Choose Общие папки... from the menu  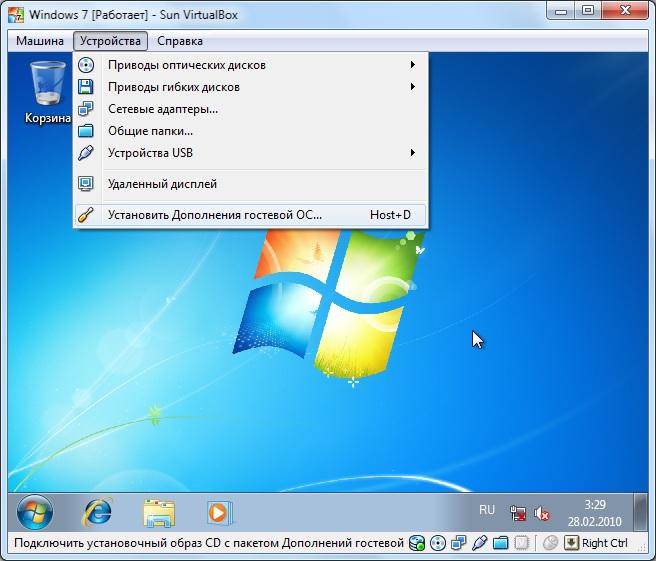150,131
